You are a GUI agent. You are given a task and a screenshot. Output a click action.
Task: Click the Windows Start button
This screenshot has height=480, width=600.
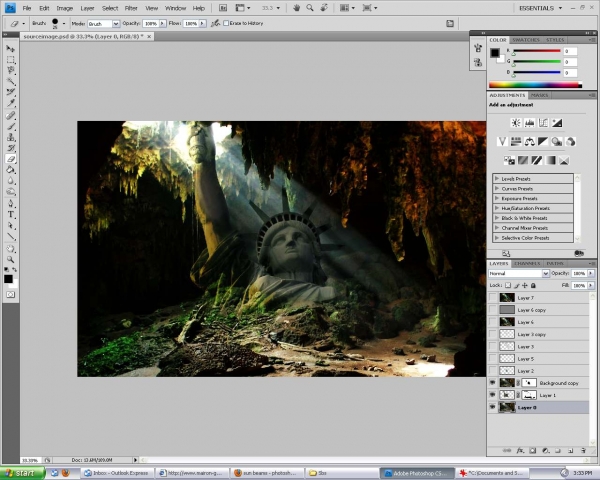[x=22, y=473]
